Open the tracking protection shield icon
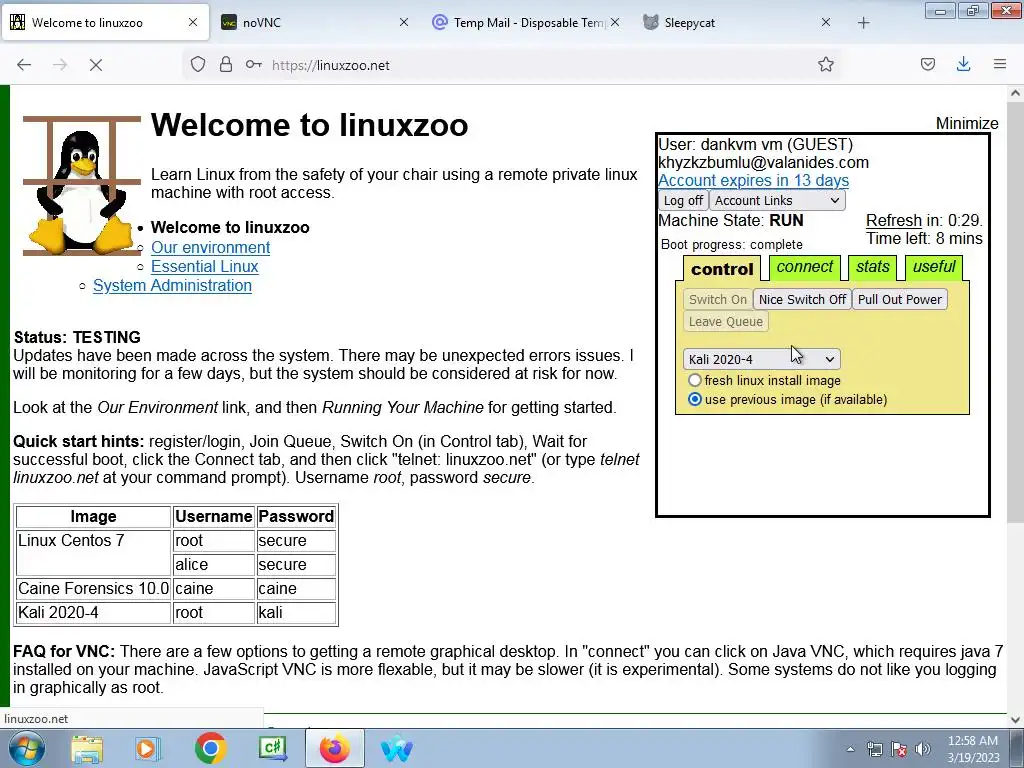The width and height of the screenshot is (1024, 768). 198,65
